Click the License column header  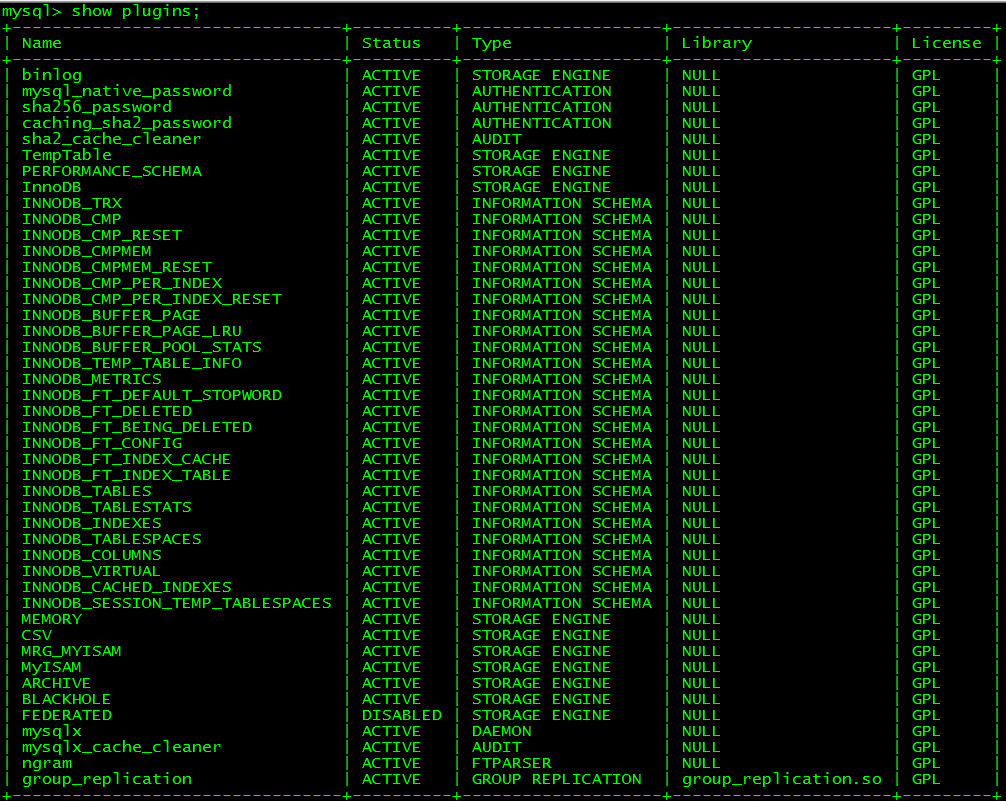click(x=948, y=43)
